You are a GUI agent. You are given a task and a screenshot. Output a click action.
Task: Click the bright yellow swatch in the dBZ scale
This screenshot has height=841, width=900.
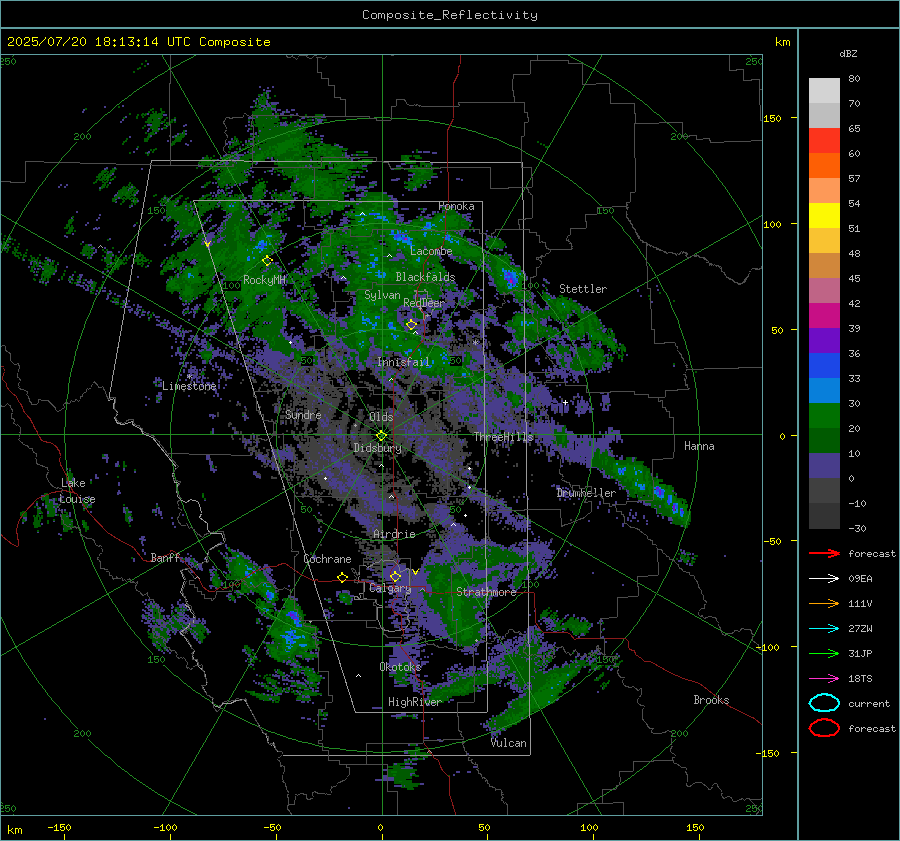(824, 215)
